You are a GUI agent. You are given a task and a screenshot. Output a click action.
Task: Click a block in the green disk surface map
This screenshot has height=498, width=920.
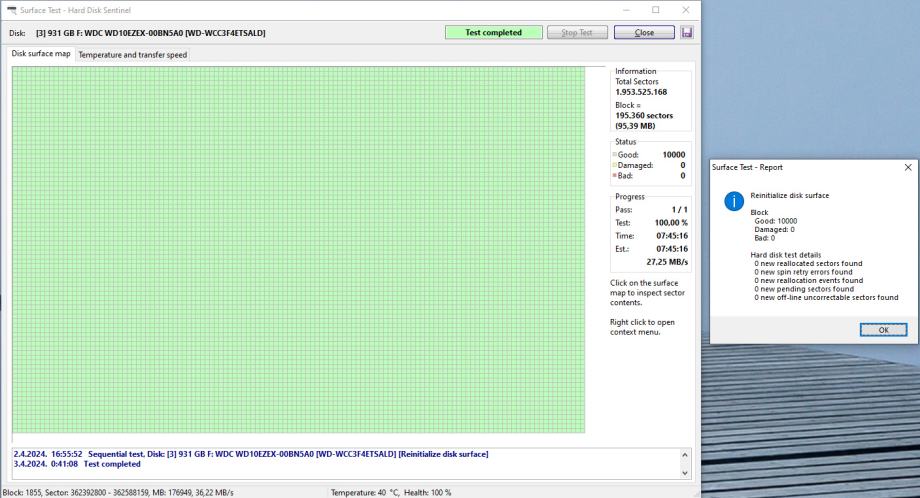[x=298, y=249]
